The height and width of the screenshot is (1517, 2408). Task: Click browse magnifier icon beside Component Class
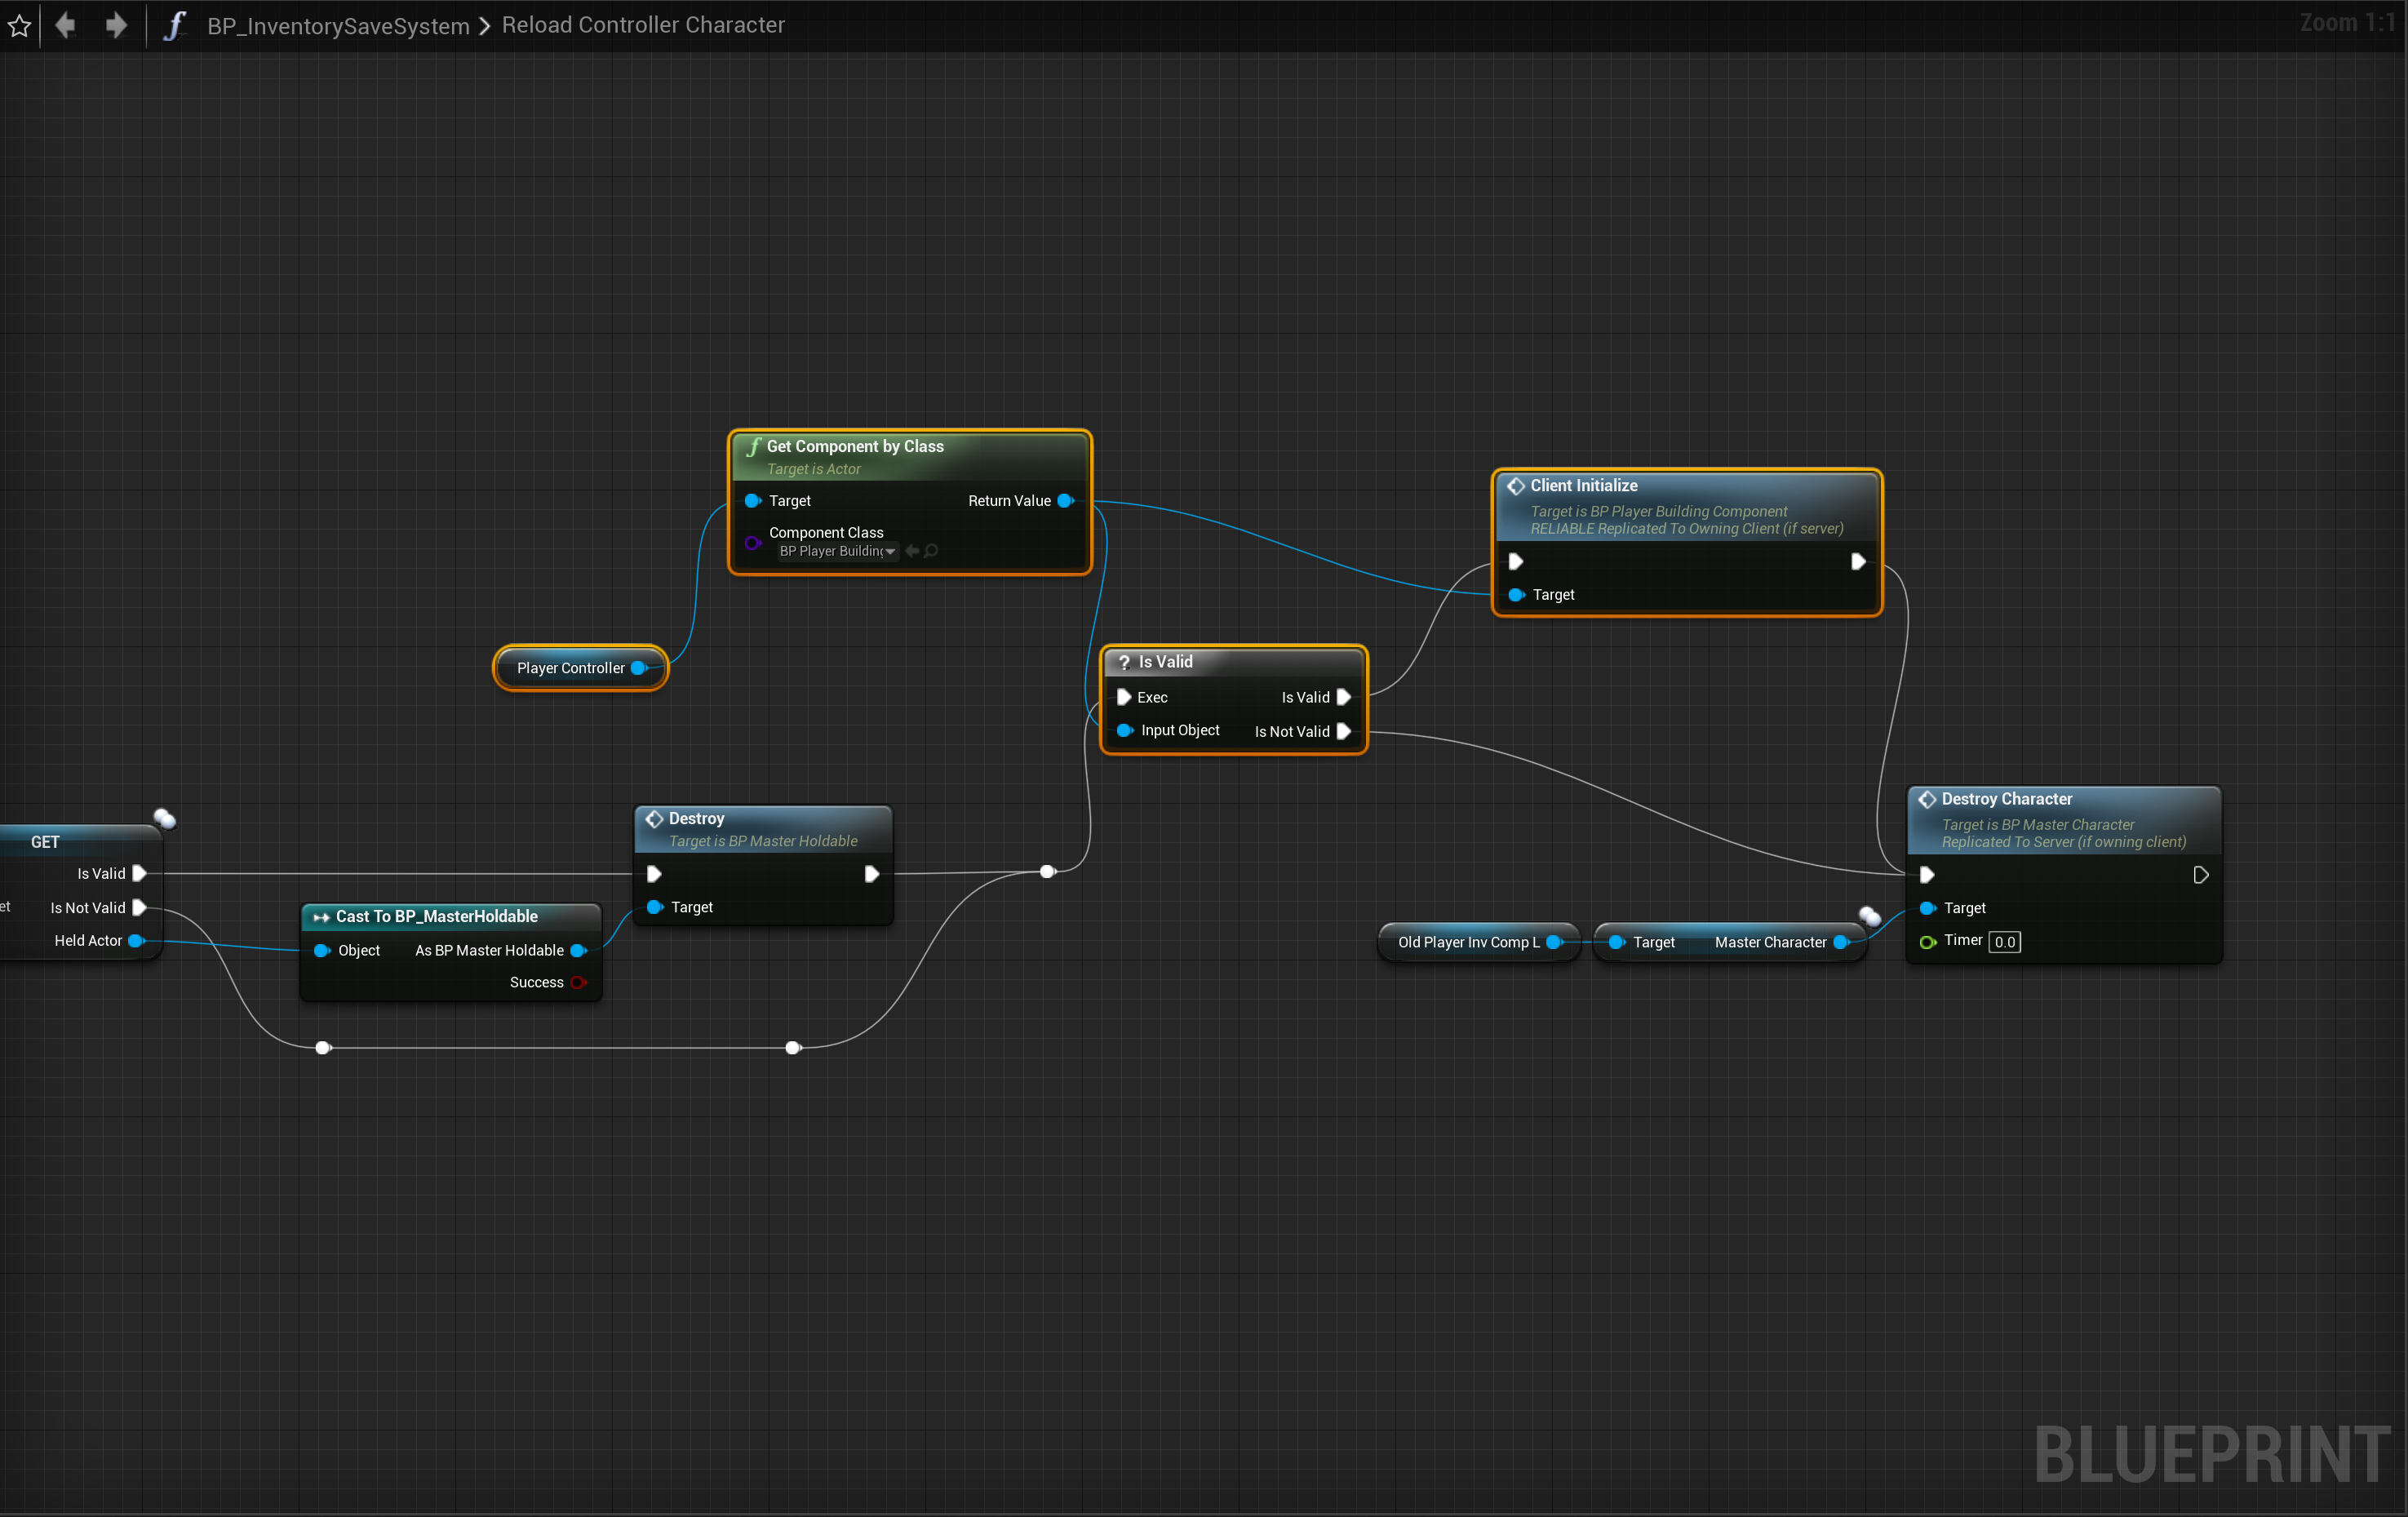[x=931, y=551]
